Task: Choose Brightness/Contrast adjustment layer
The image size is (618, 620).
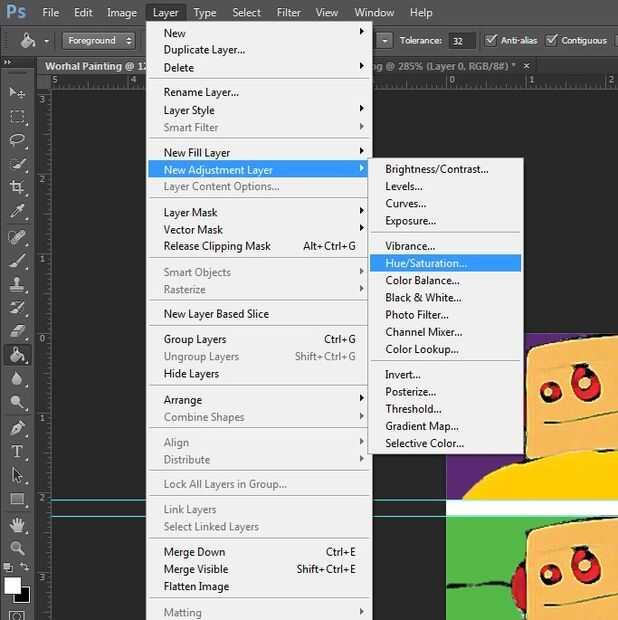Action: pyautogui.click(x=446, y=169)
